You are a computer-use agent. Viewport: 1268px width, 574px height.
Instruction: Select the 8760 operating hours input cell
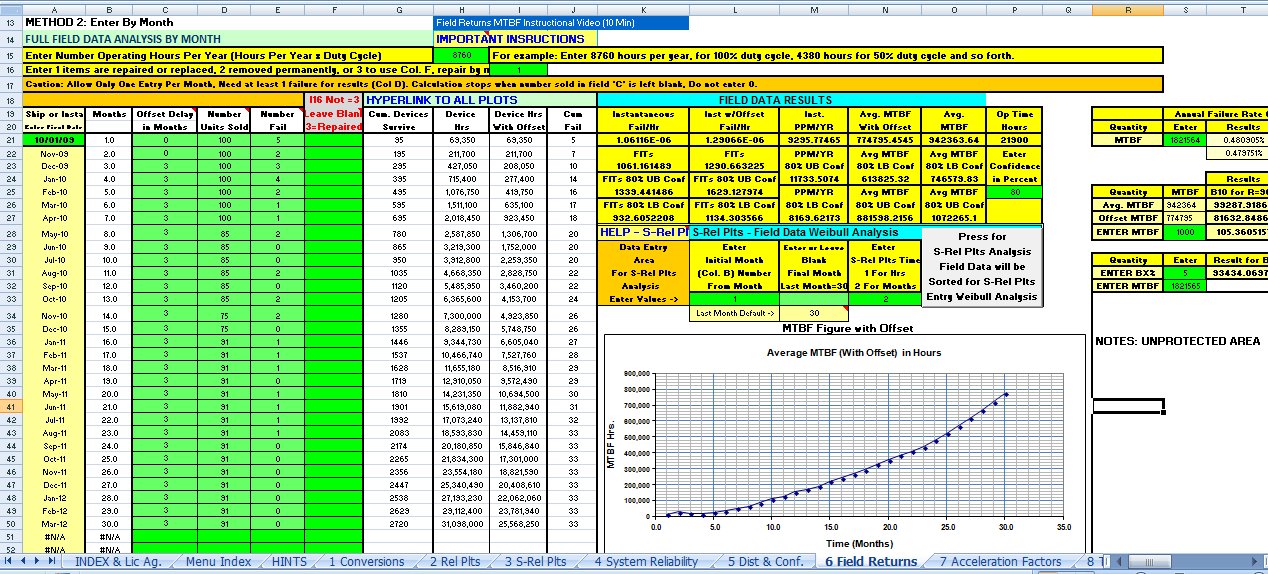(x=461, y=55)
